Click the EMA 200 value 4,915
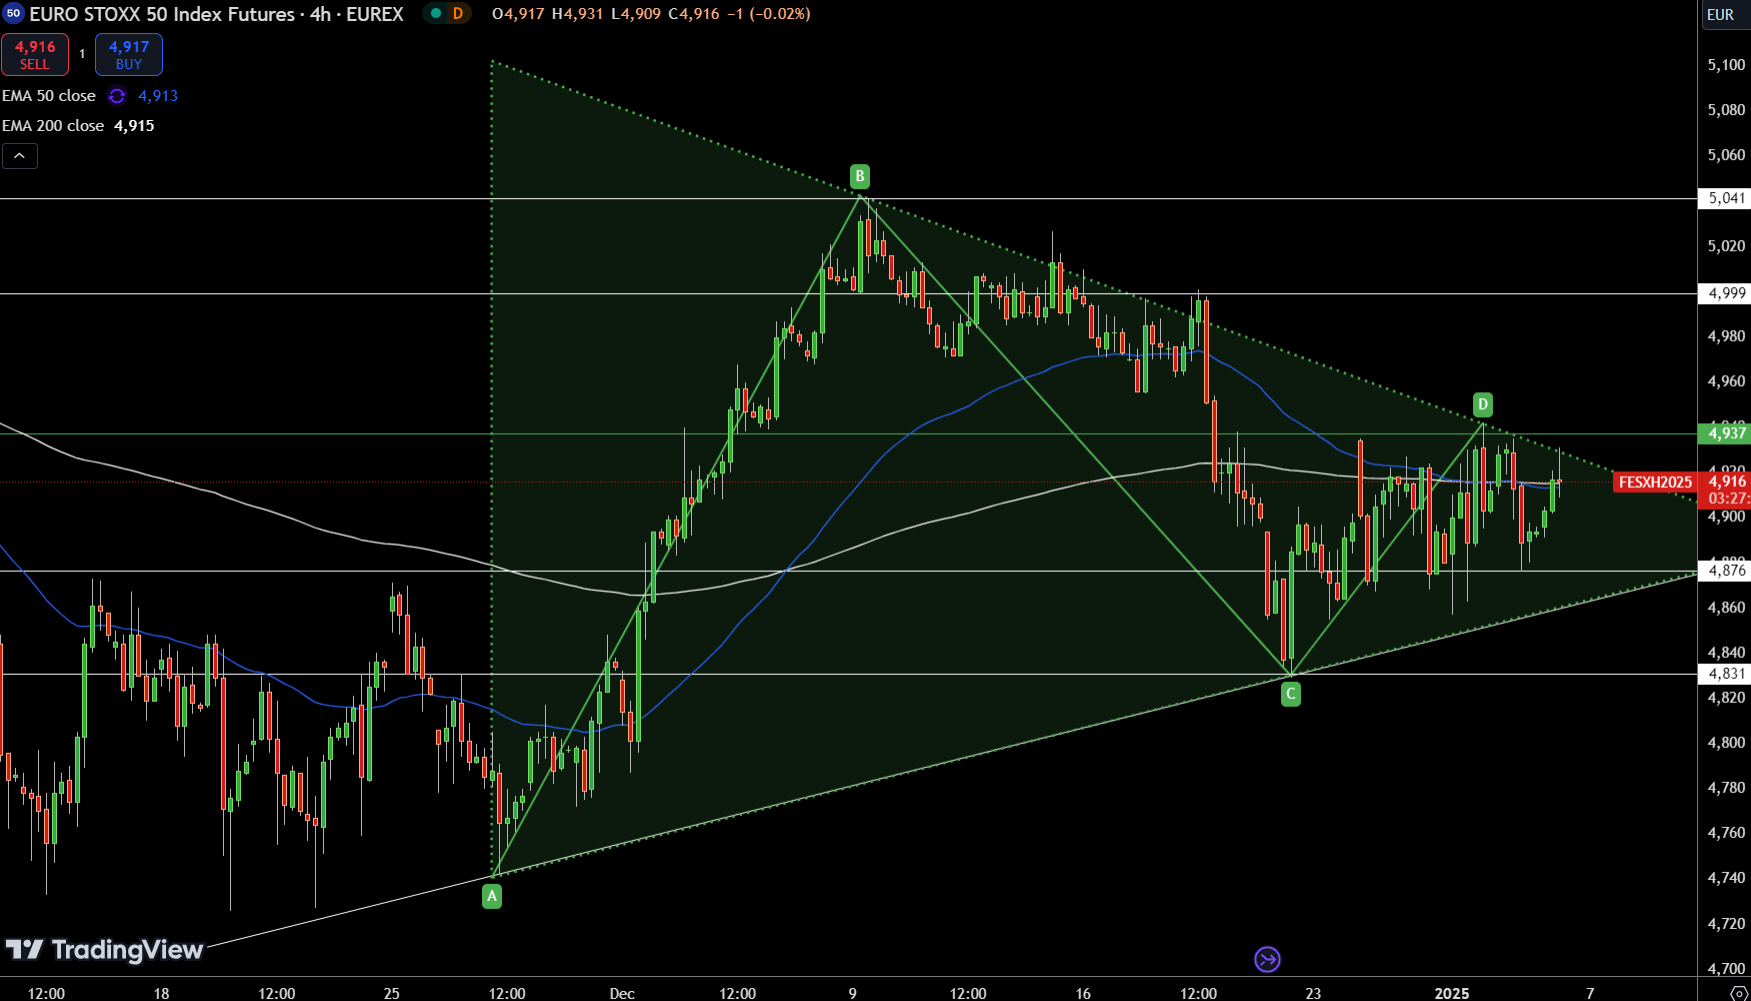Image resolution: width=1751 pixels, height=1001 pixels. pyautogui.click(x=134, y=126)
